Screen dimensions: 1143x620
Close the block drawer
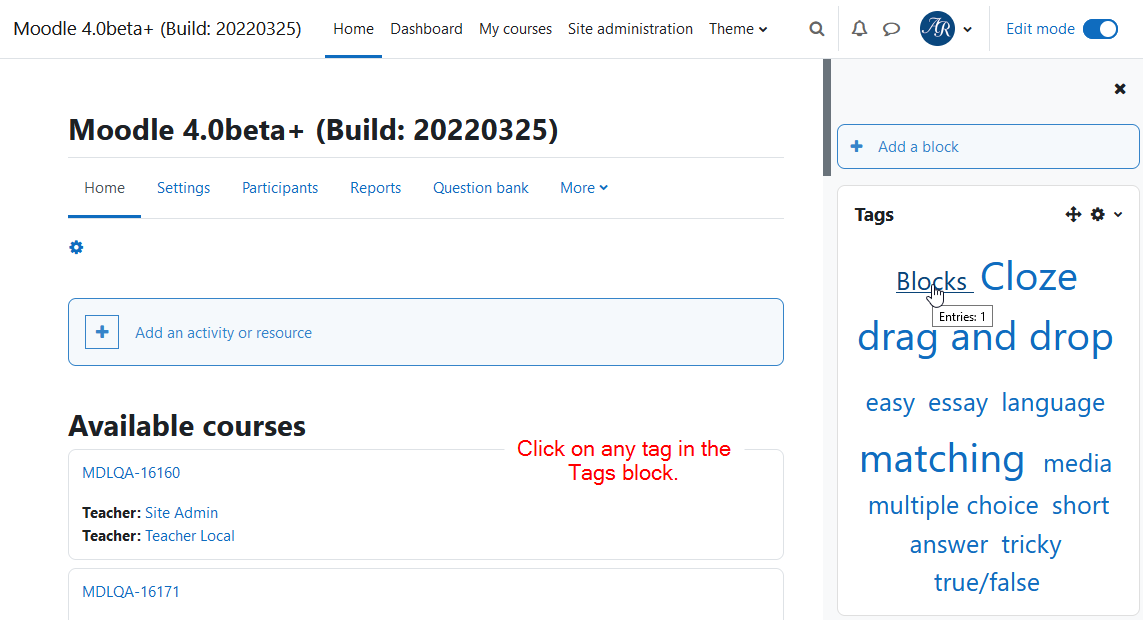(x=1120, y=89)
